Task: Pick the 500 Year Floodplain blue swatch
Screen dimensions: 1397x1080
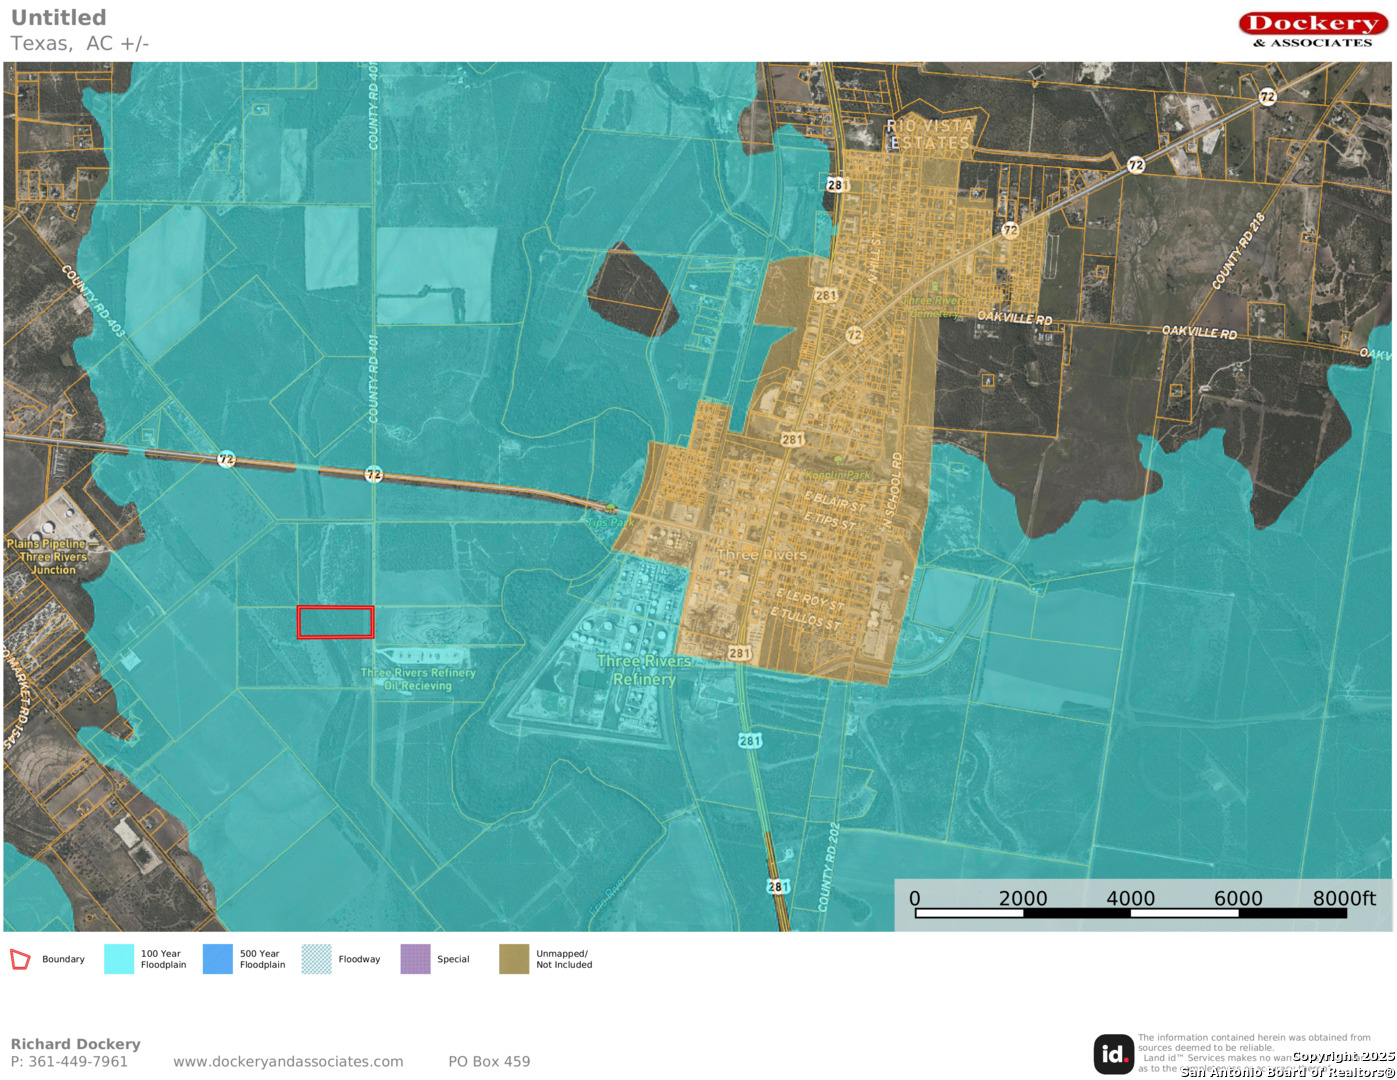Action: (x=217, y=960)
